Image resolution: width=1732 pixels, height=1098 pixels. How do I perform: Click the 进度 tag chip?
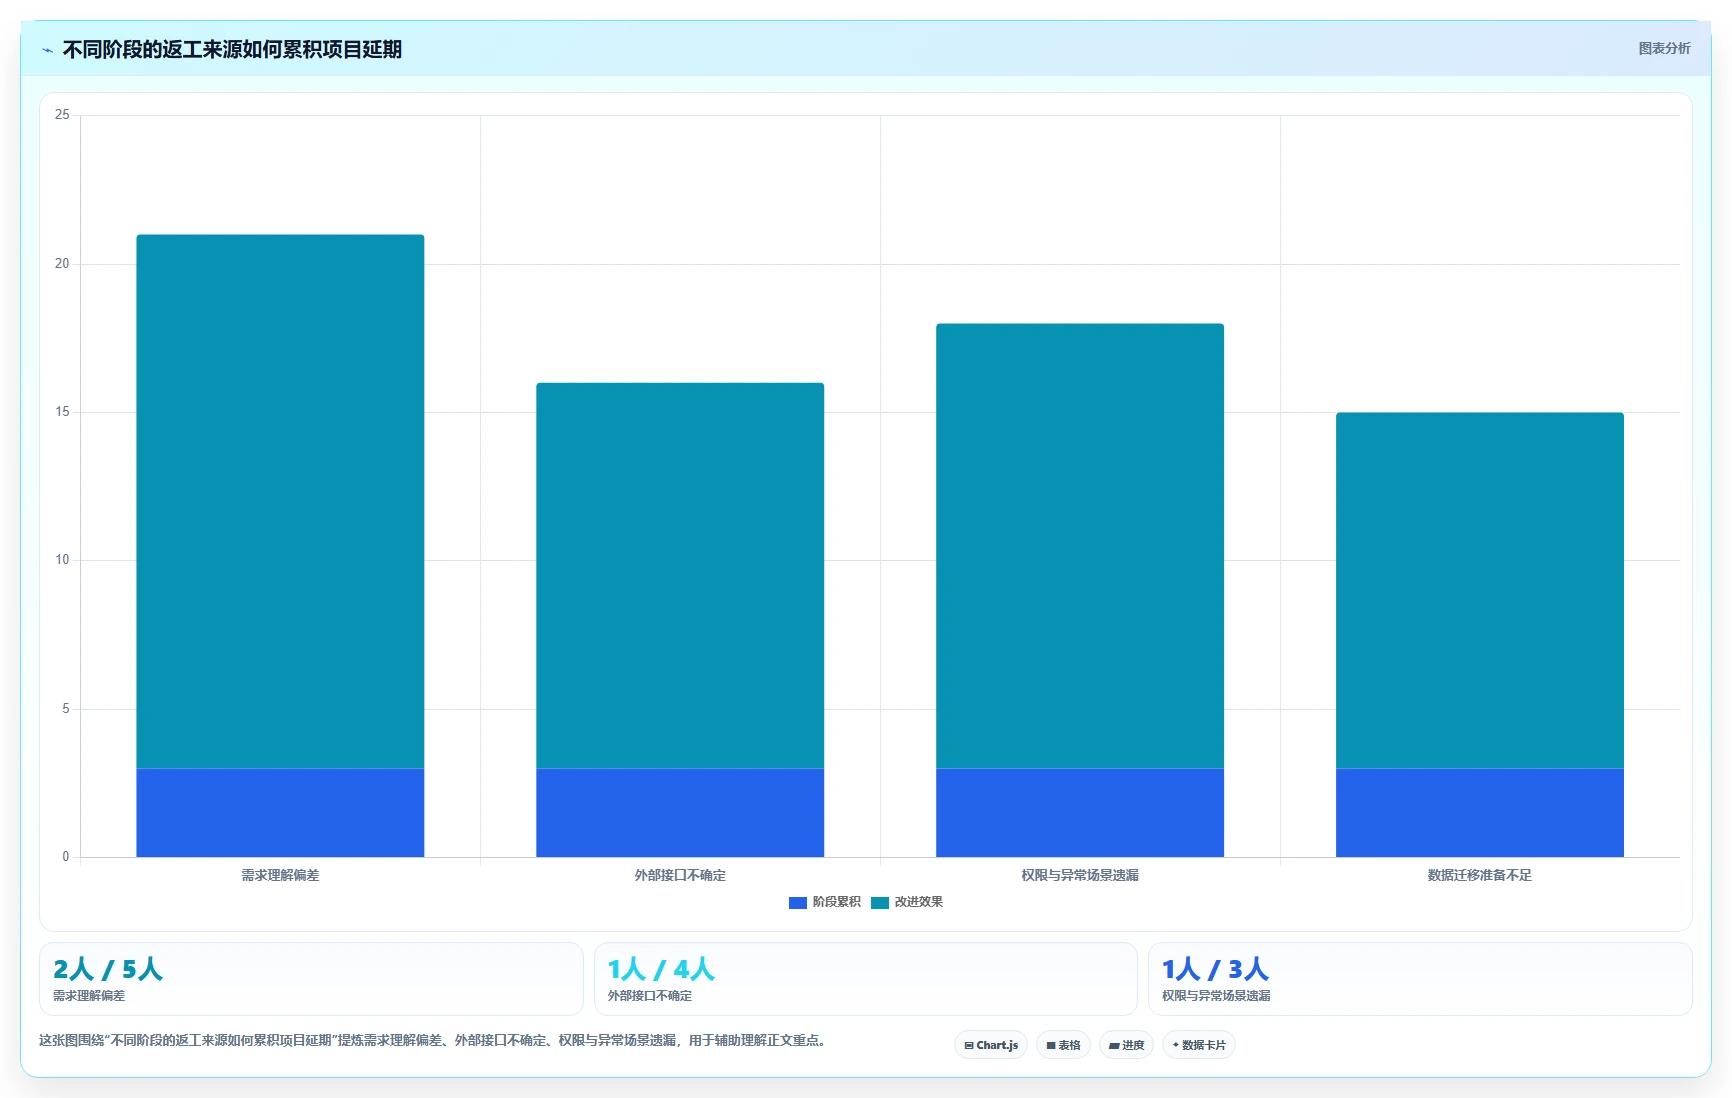click(x=1126, y=1045)
